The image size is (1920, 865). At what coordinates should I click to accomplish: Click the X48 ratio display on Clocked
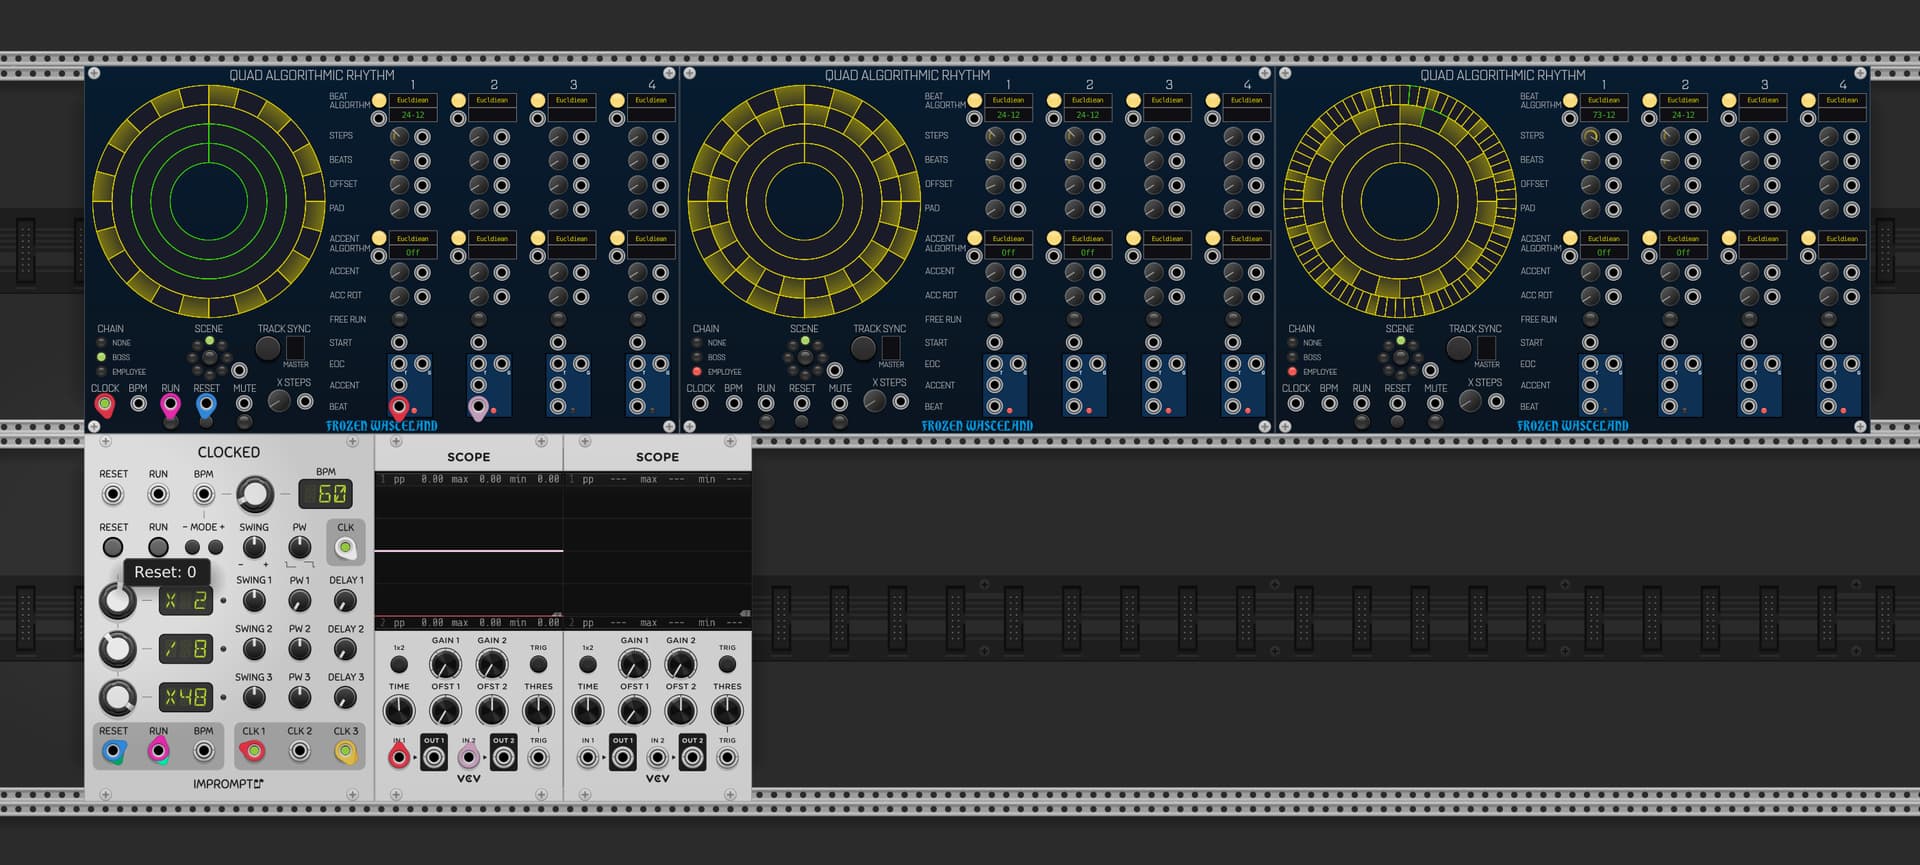coord(186,697)
